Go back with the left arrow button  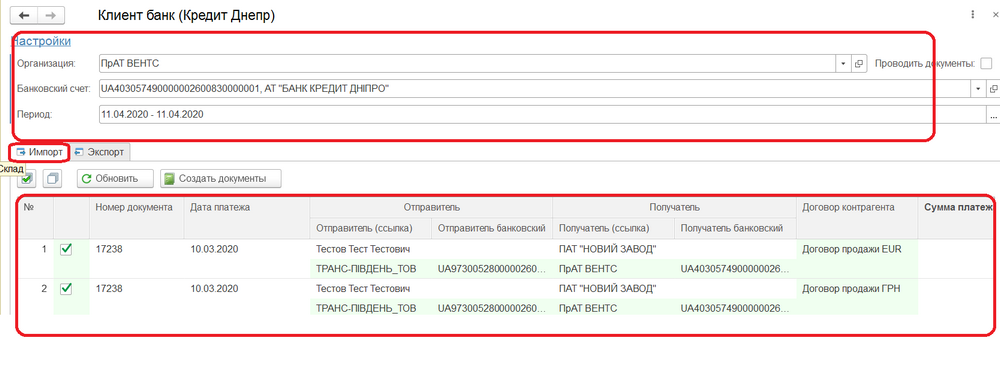click(x=25, y=15)
